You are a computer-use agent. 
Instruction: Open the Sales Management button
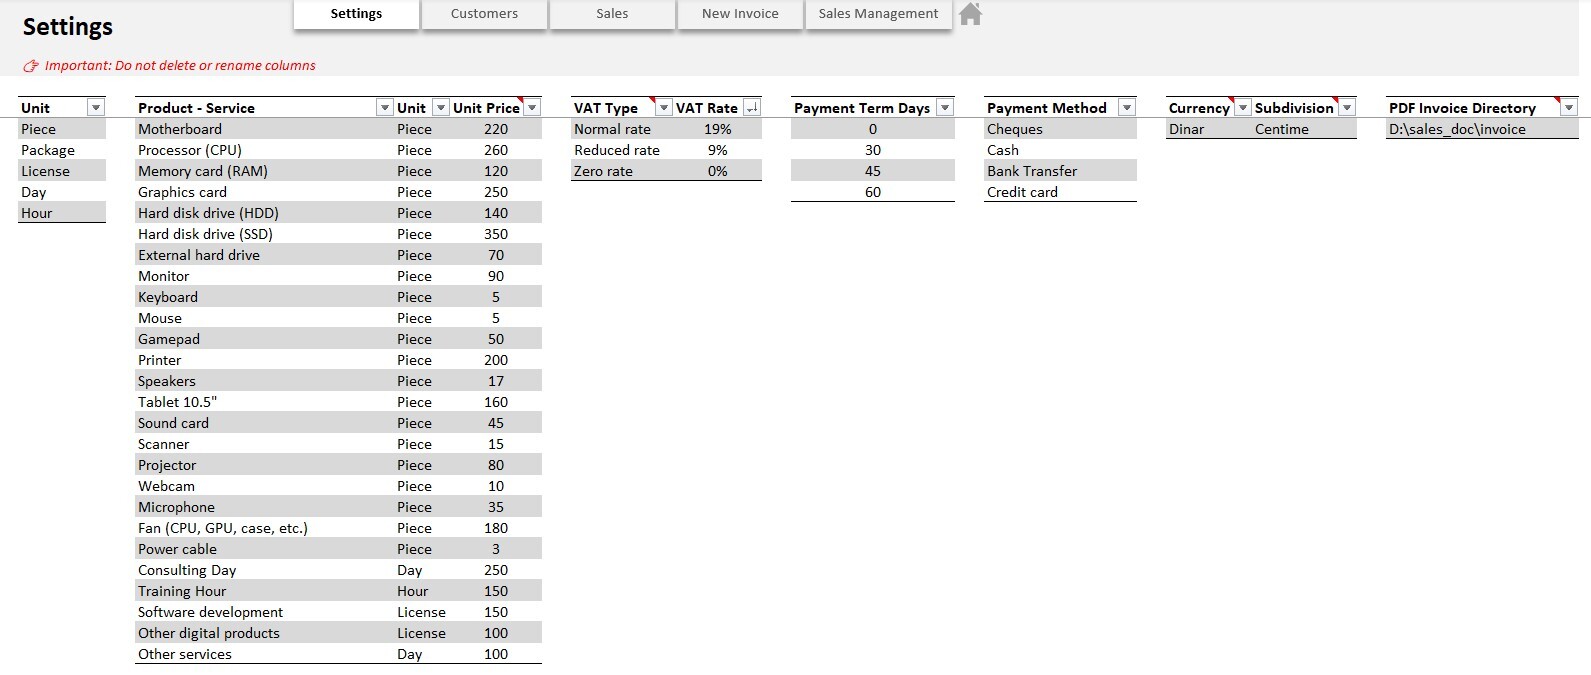tap(878, 14)
